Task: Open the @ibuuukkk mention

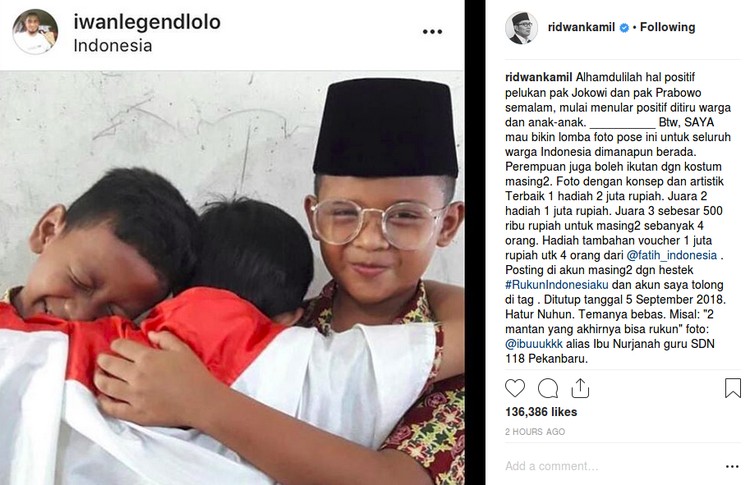Action: [534, 344]
